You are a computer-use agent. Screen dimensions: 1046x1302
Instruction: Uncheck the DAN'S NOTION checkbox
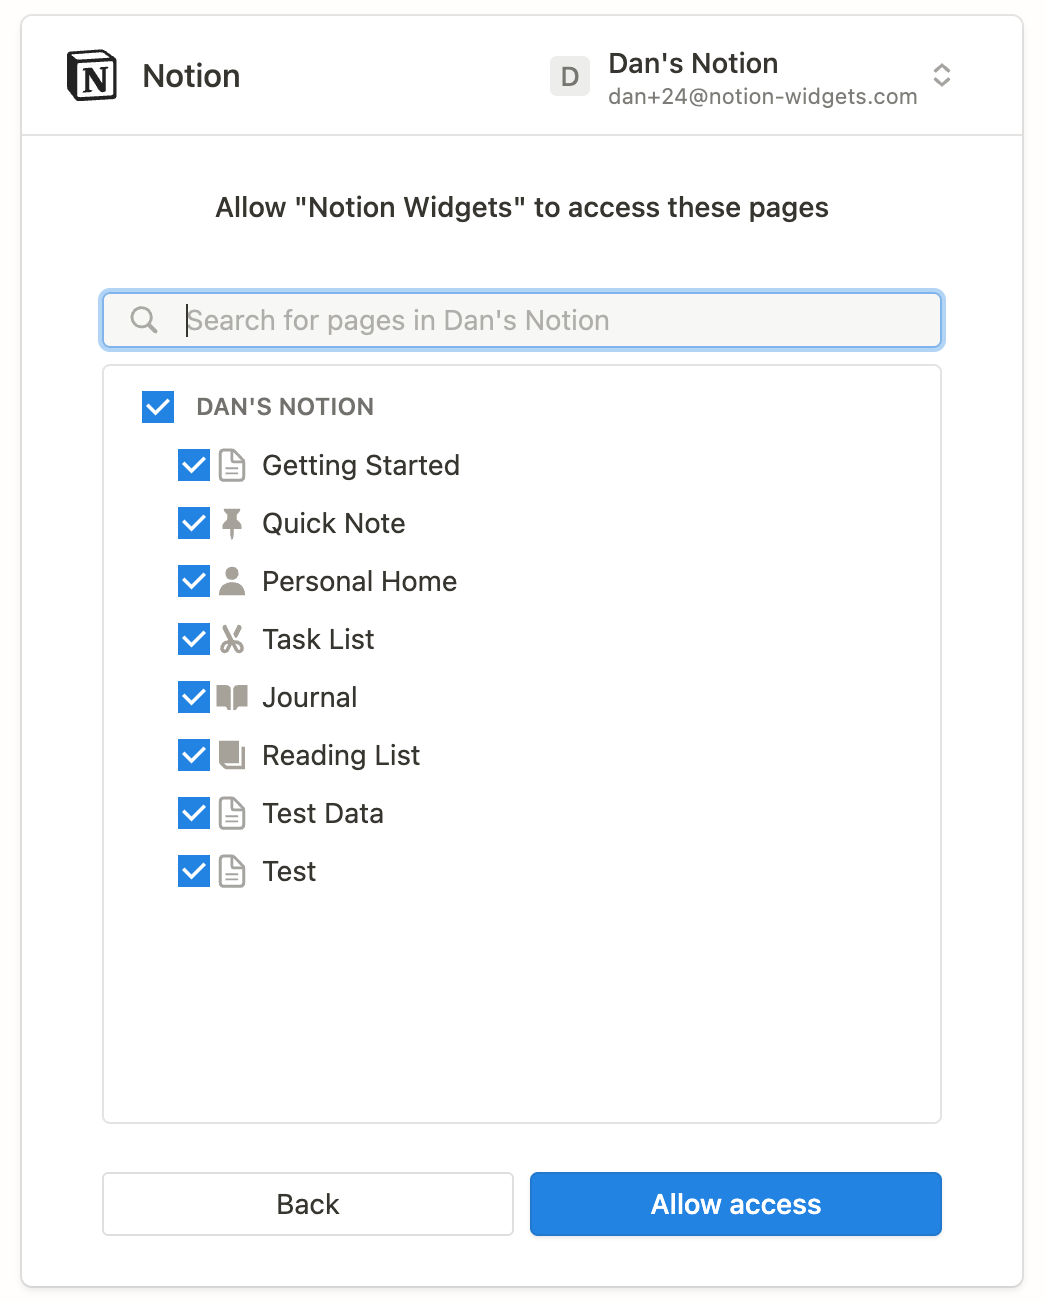coord(157,406)
